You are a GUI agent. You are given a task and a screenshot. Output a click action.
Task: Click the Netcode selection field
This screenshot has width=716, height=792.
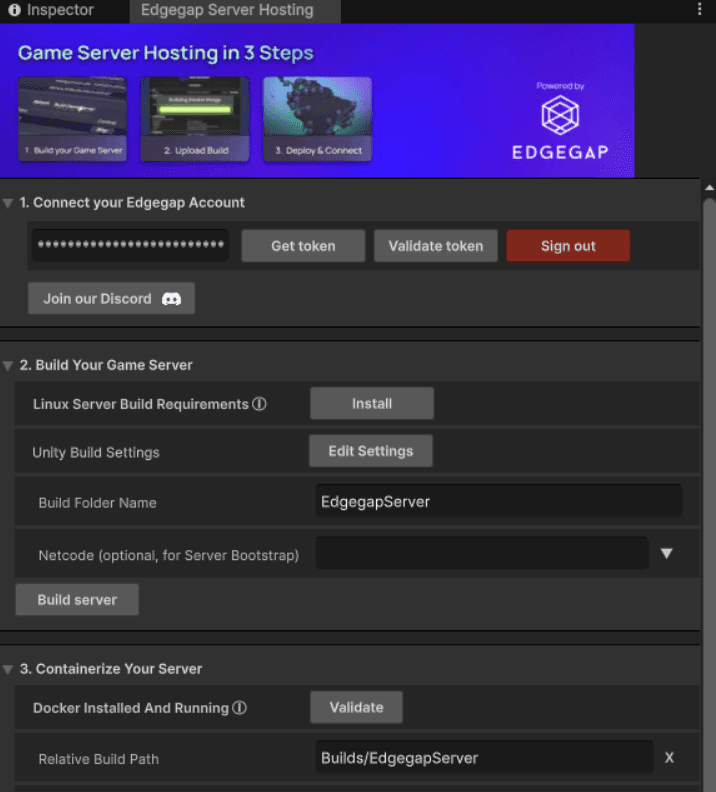pyautogui.click(x=482, y=553)
